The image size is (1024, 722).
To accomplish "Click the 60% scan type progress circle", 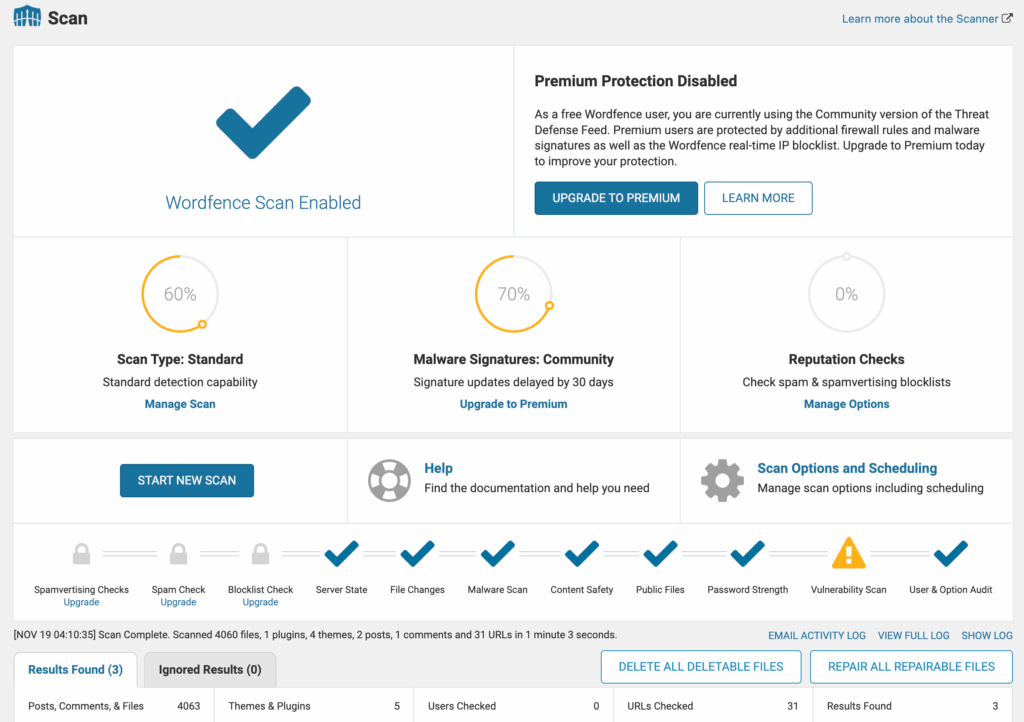I will [180, 294].
